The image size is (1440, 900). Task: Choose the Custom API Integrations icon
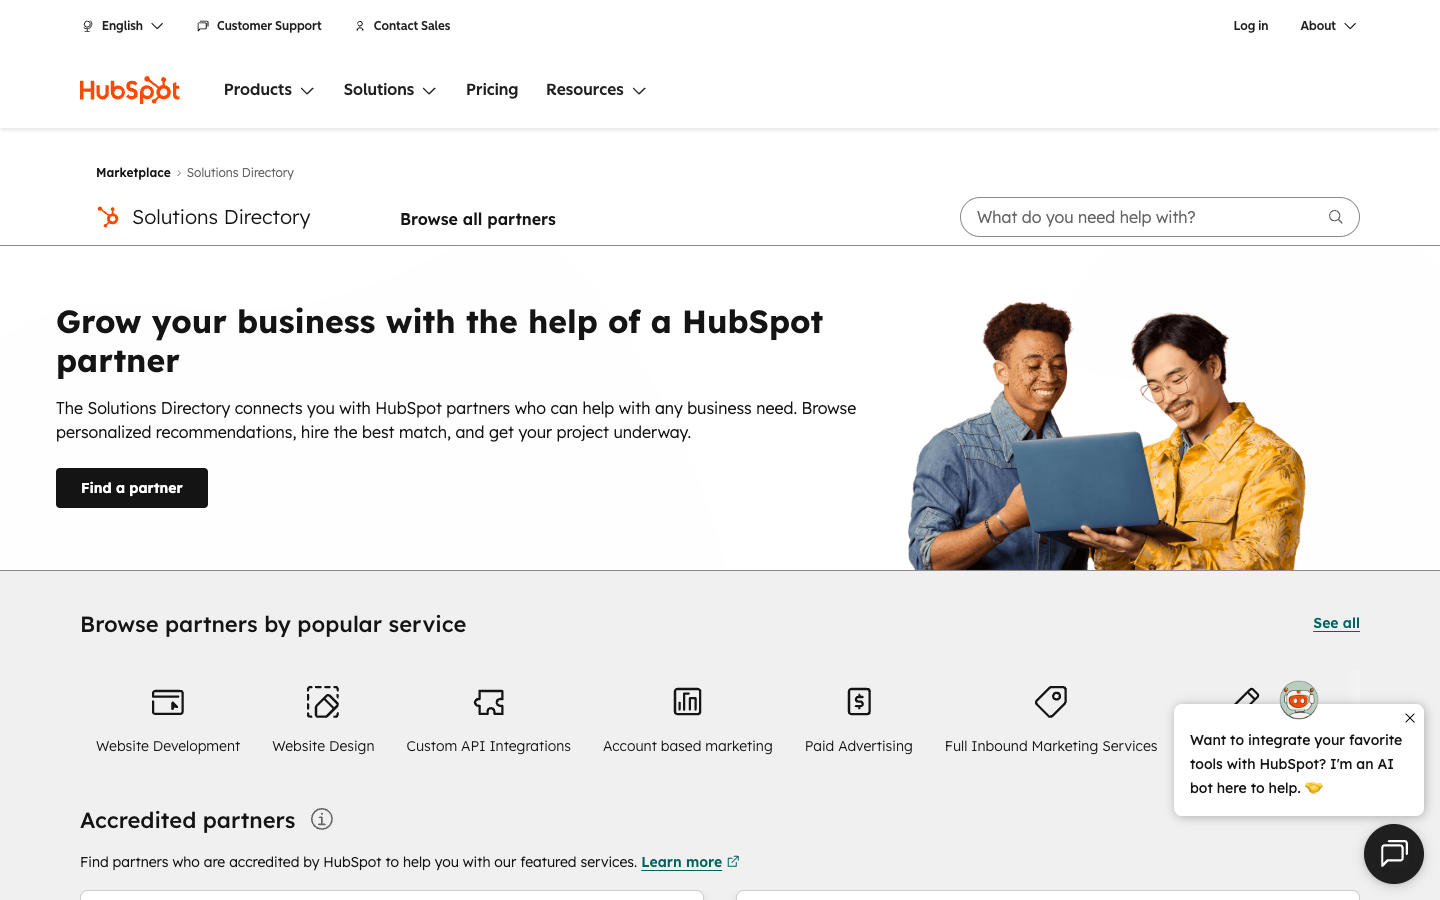(x=488, y=702)
